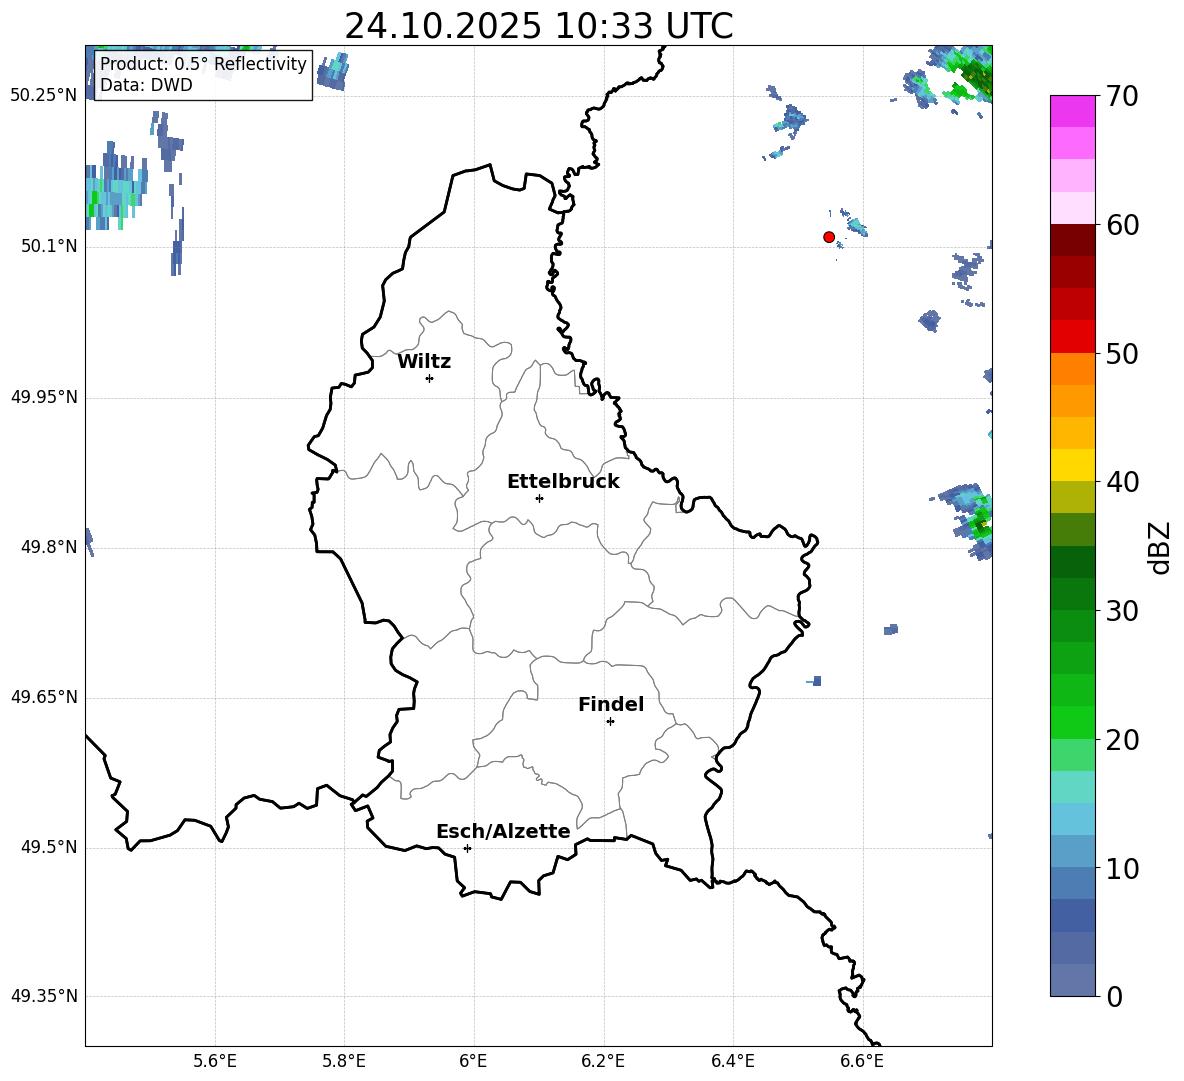Select the Ettelbruck location cross marker
Viewport: 1184px width, 1081px height.
coord(539,498)
